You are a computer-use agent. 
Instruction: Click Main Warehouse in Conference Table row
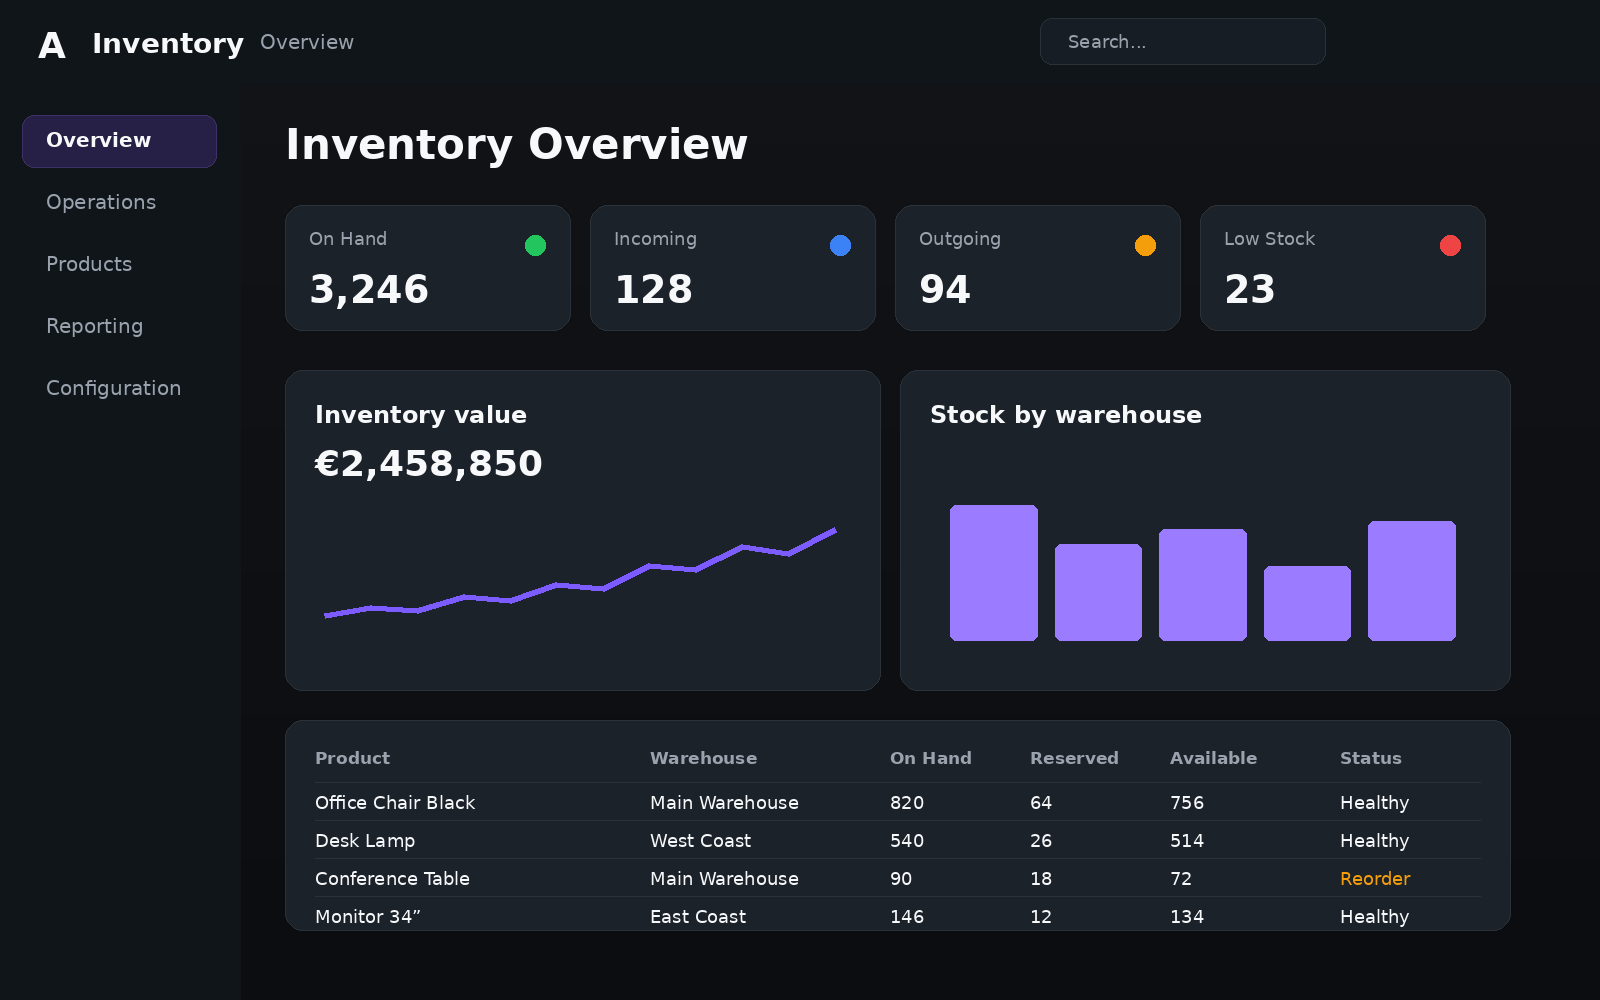tap(724, 879)
